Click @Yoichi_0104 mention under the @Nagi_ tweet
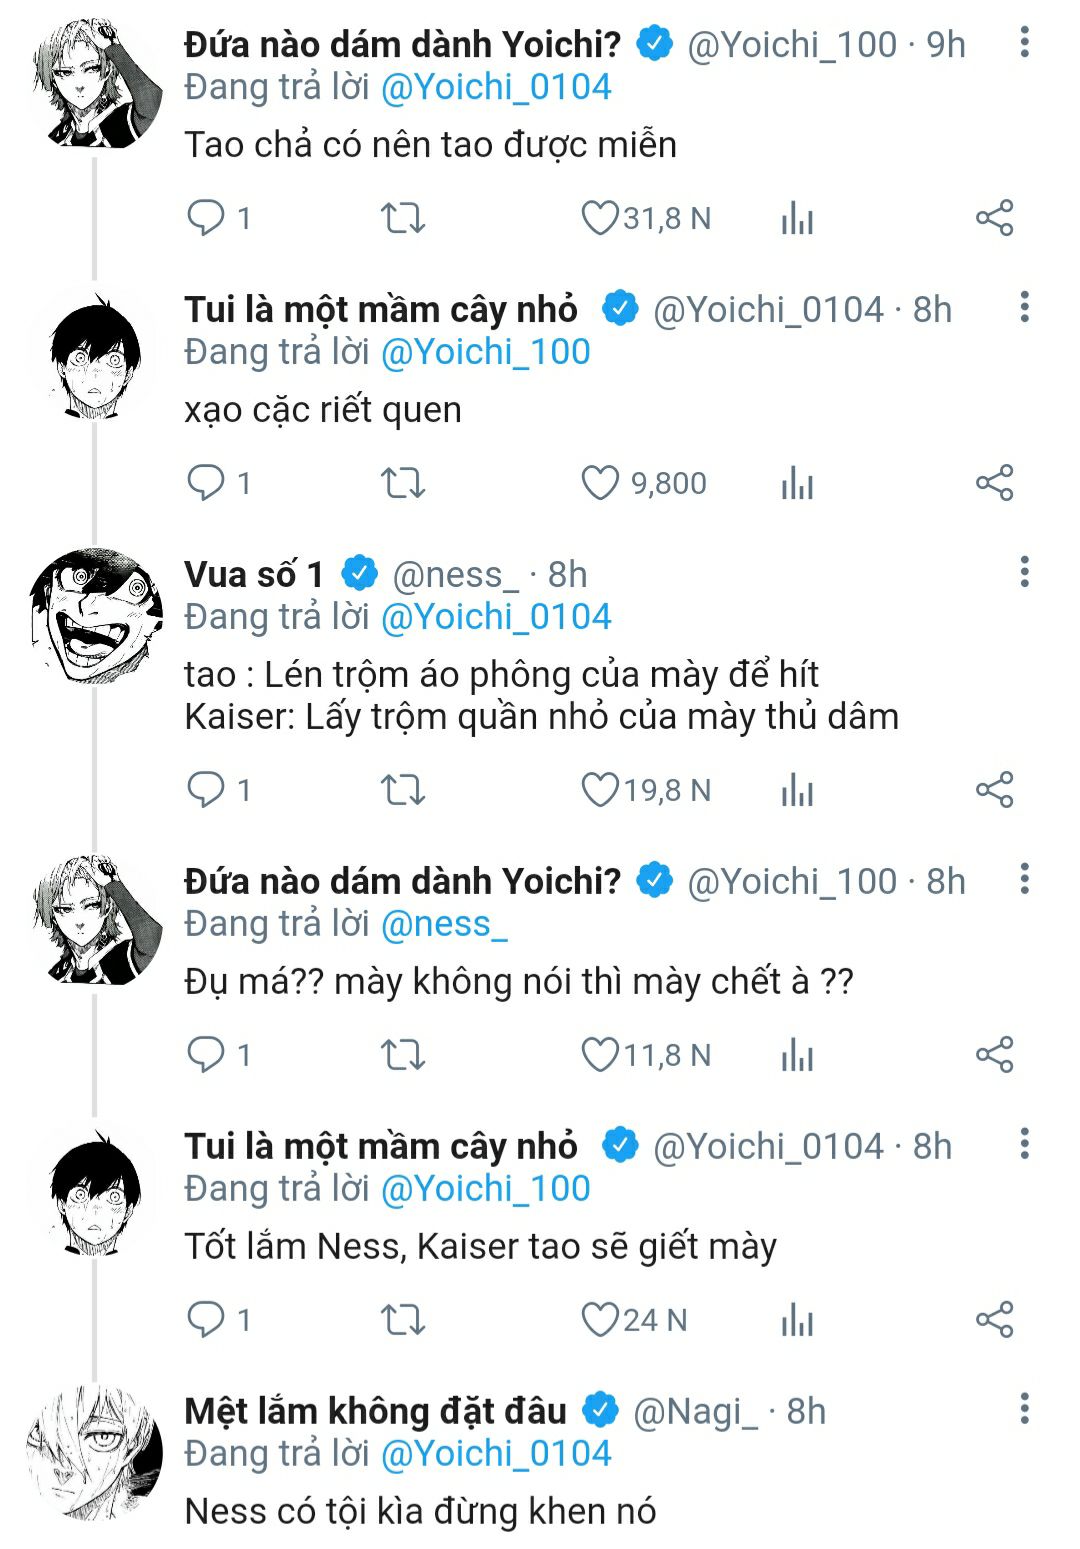The height and width of the screenshot is (1549, 1080). [x=496, y=1454]
